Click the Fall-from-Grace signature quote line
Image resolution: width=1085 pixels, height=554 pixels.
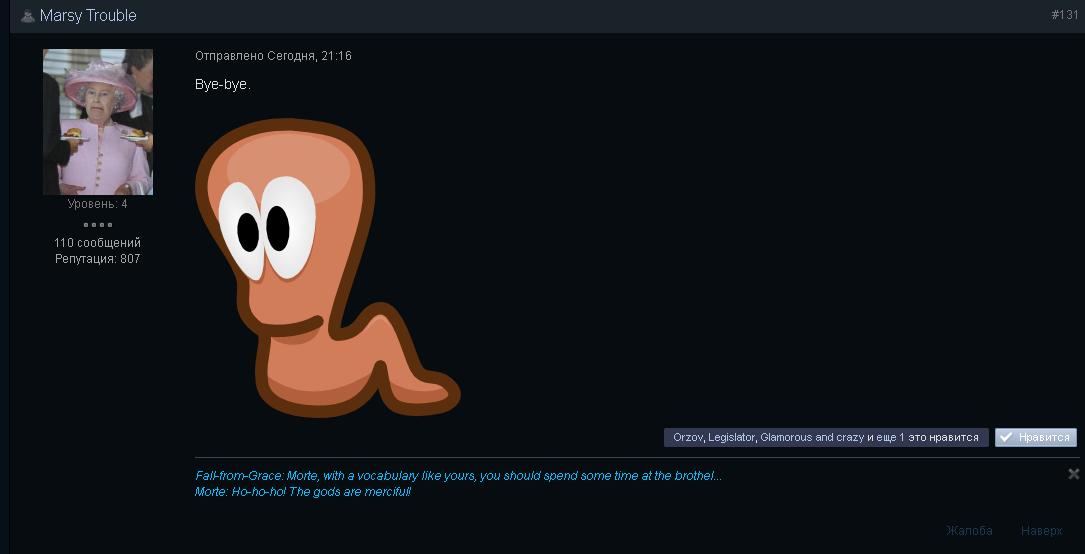(459, 476)
